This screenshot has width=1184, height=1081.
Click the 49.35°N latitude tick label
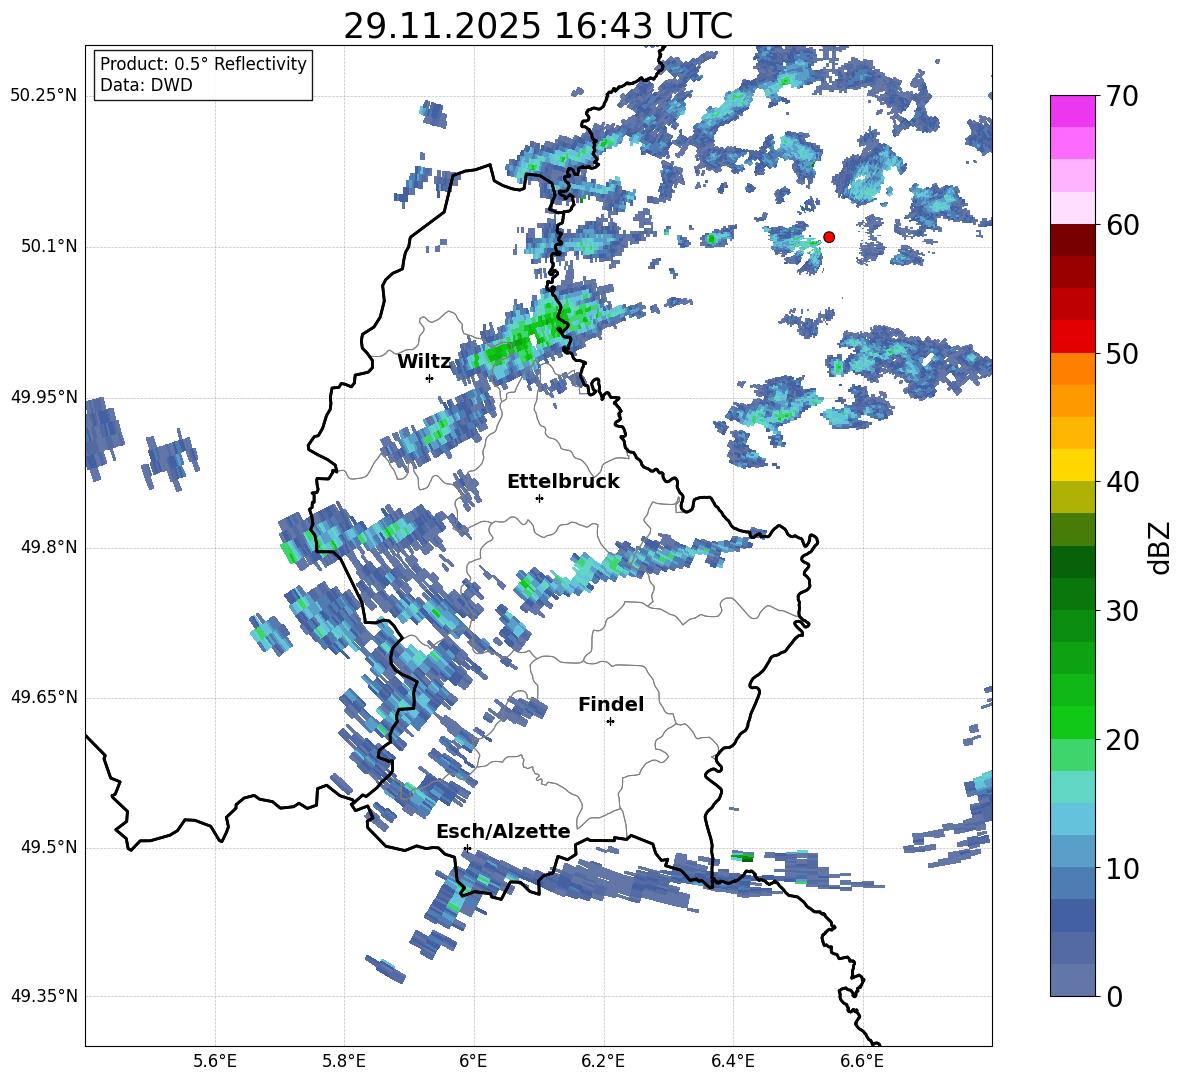(x=44, y=996)
